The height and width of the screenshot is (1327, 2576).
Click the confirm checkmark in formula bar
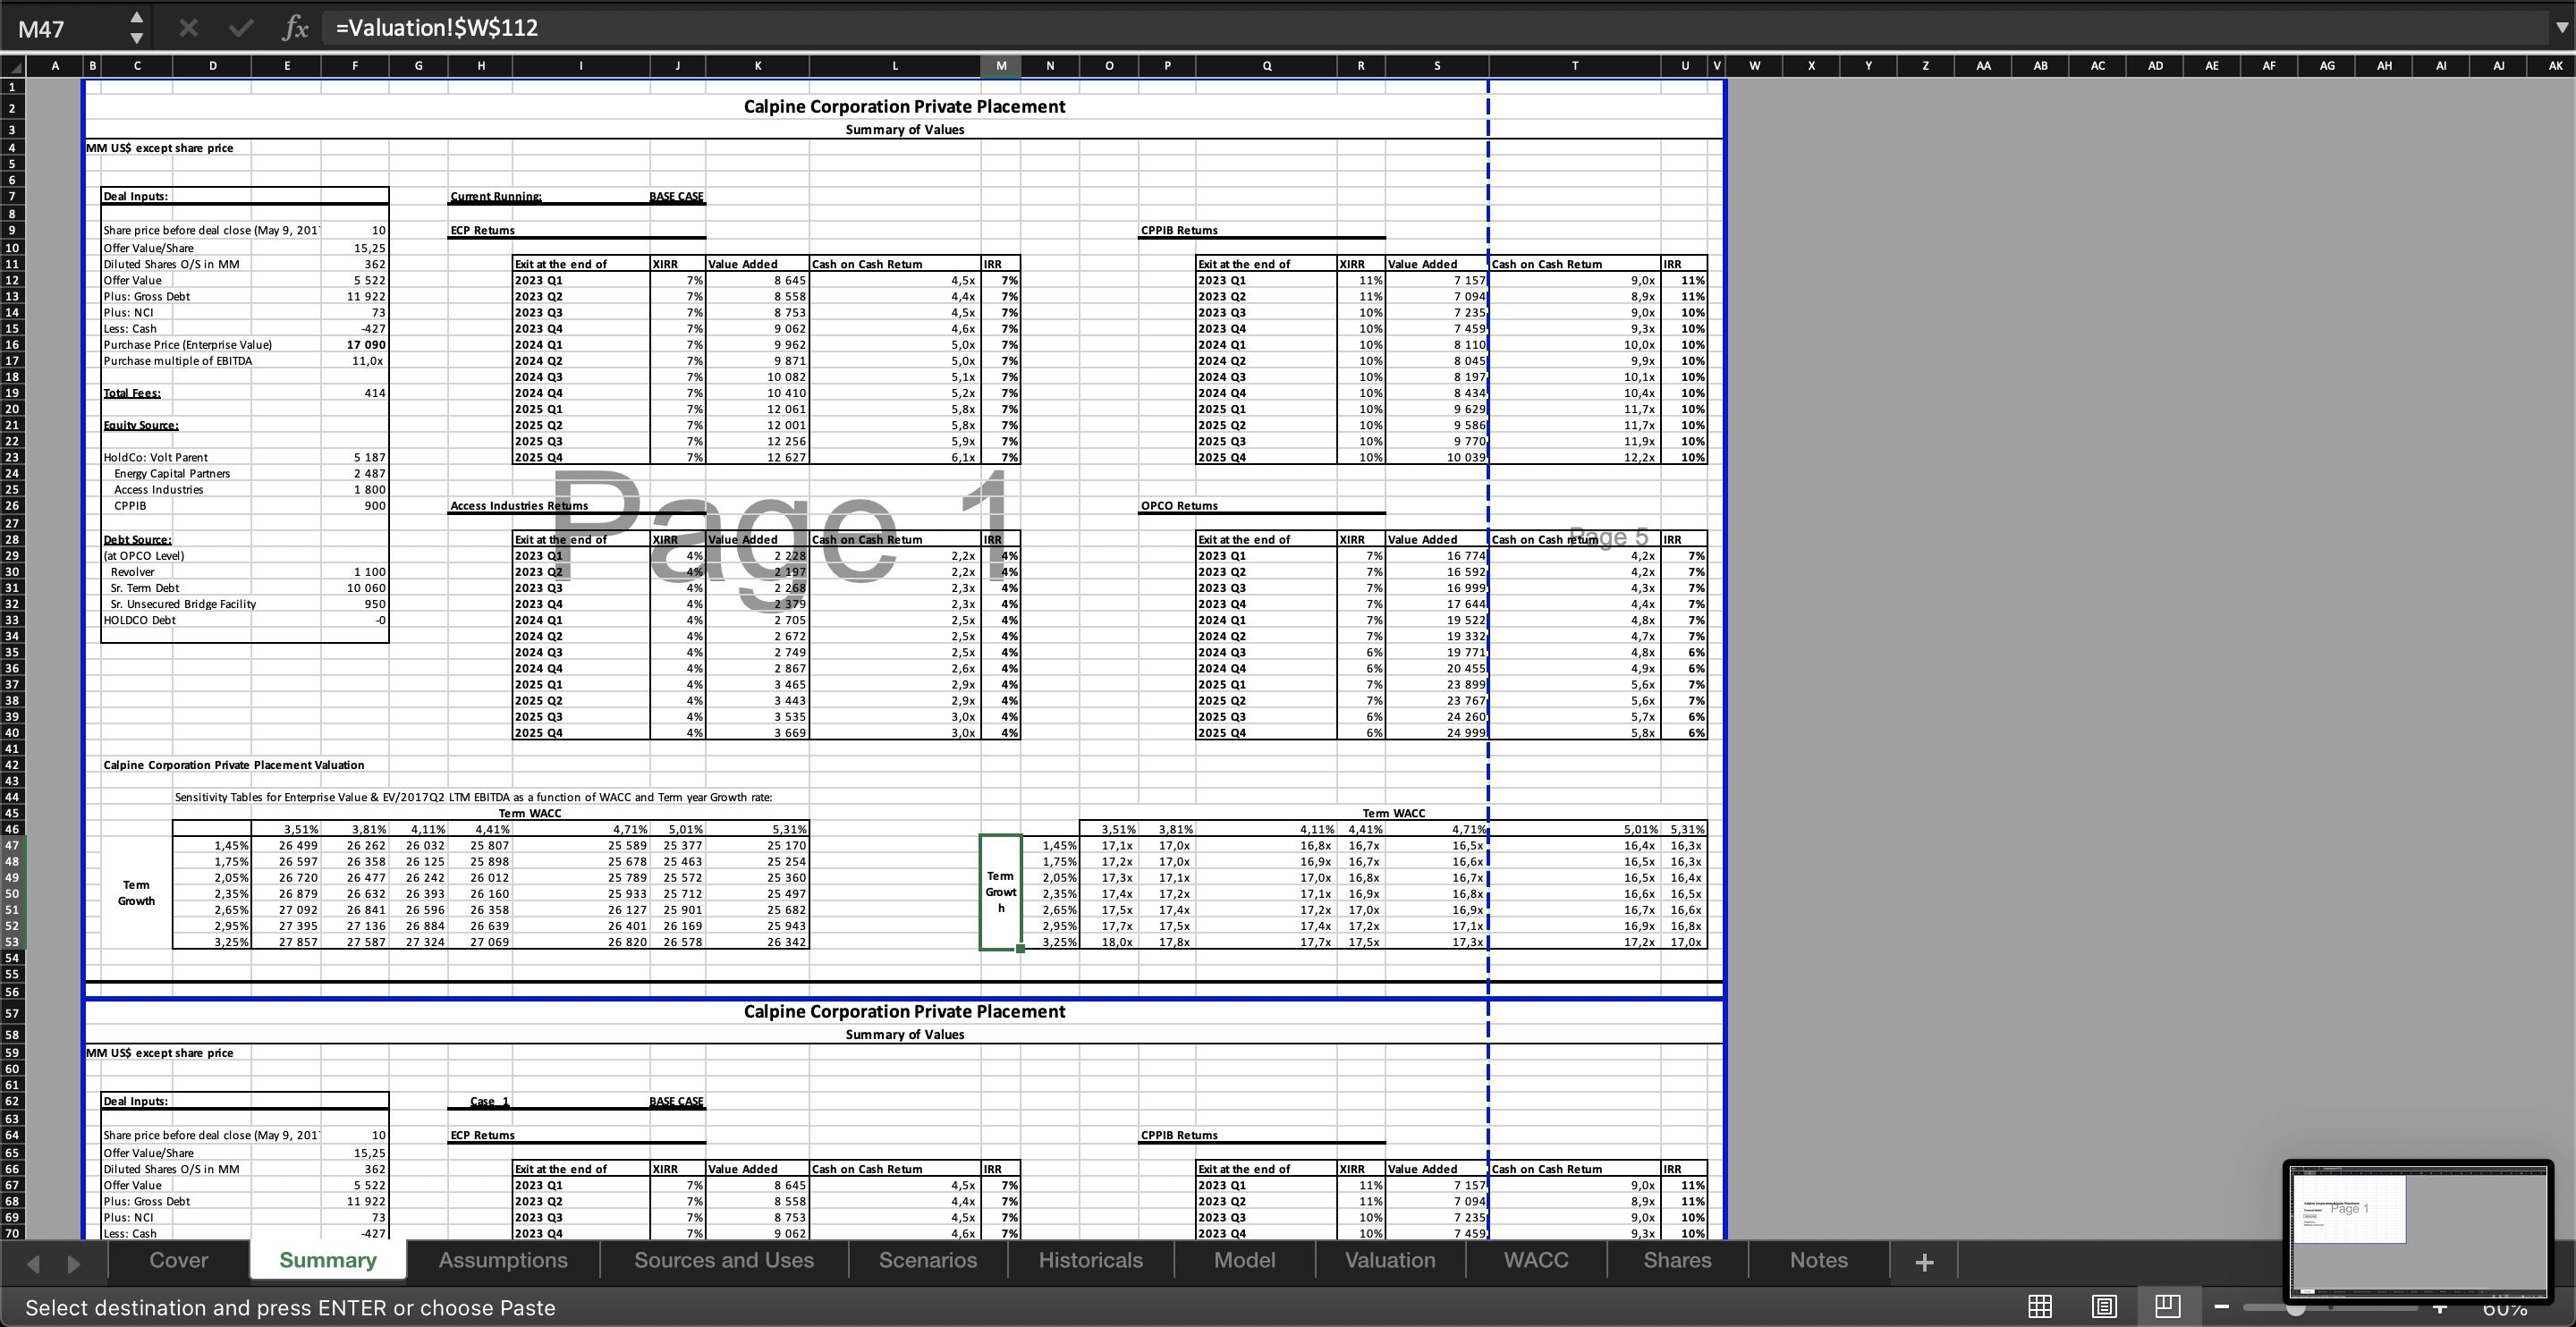240,28
